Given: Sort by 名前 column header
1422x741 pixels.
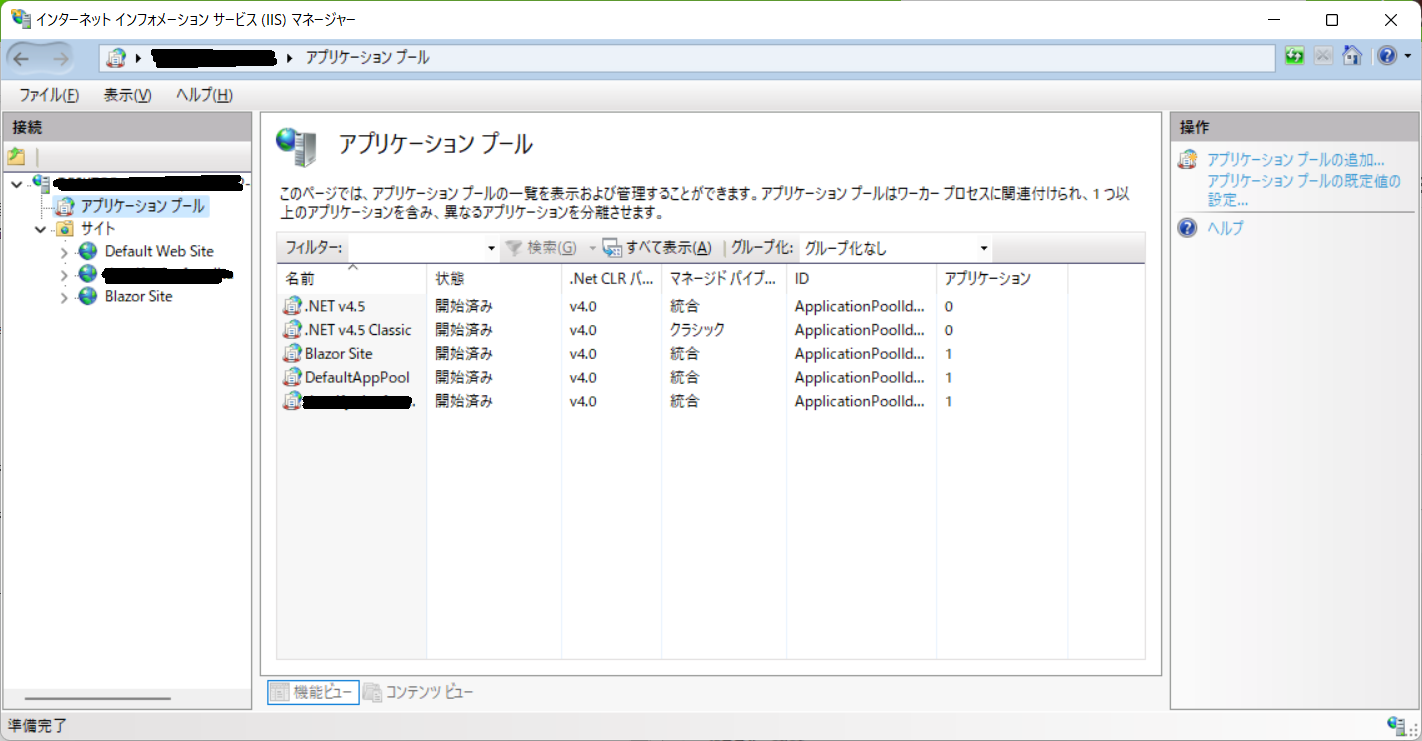Looking at the screenshot, I should point(352,278).
